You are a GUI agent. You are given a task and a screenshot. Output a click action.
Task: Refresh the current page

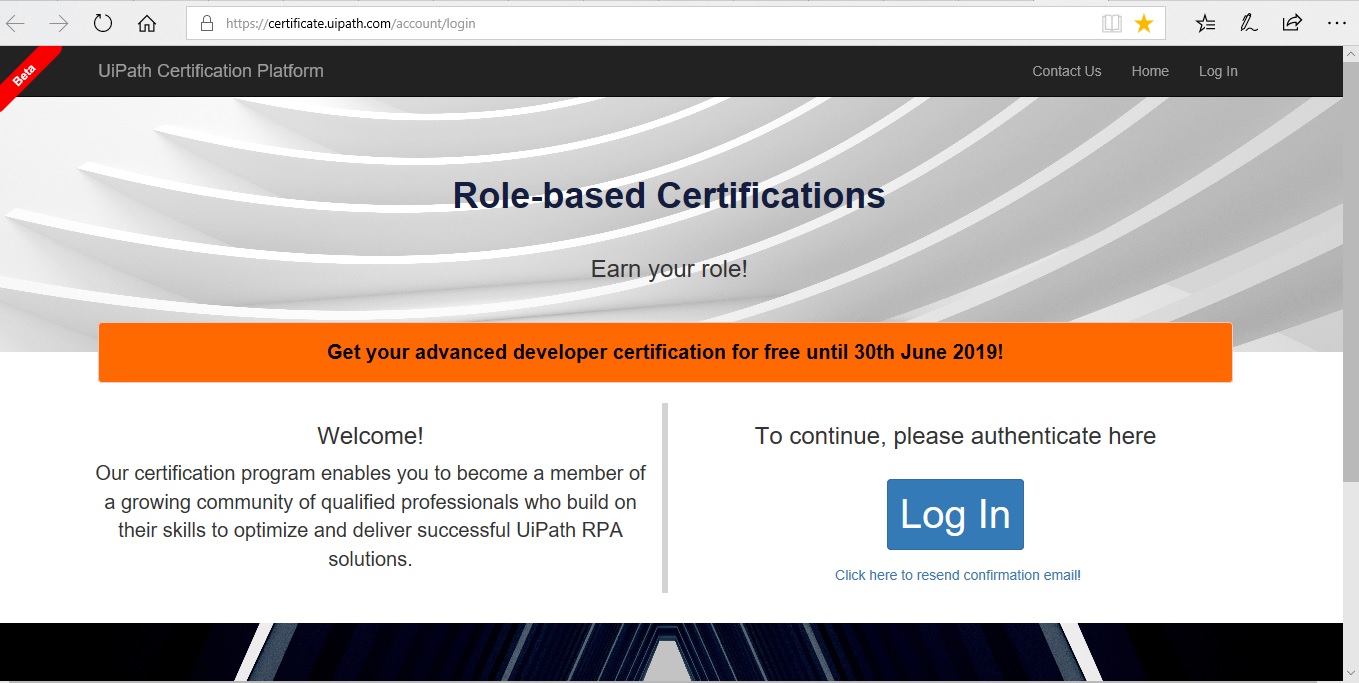[103, 22]
